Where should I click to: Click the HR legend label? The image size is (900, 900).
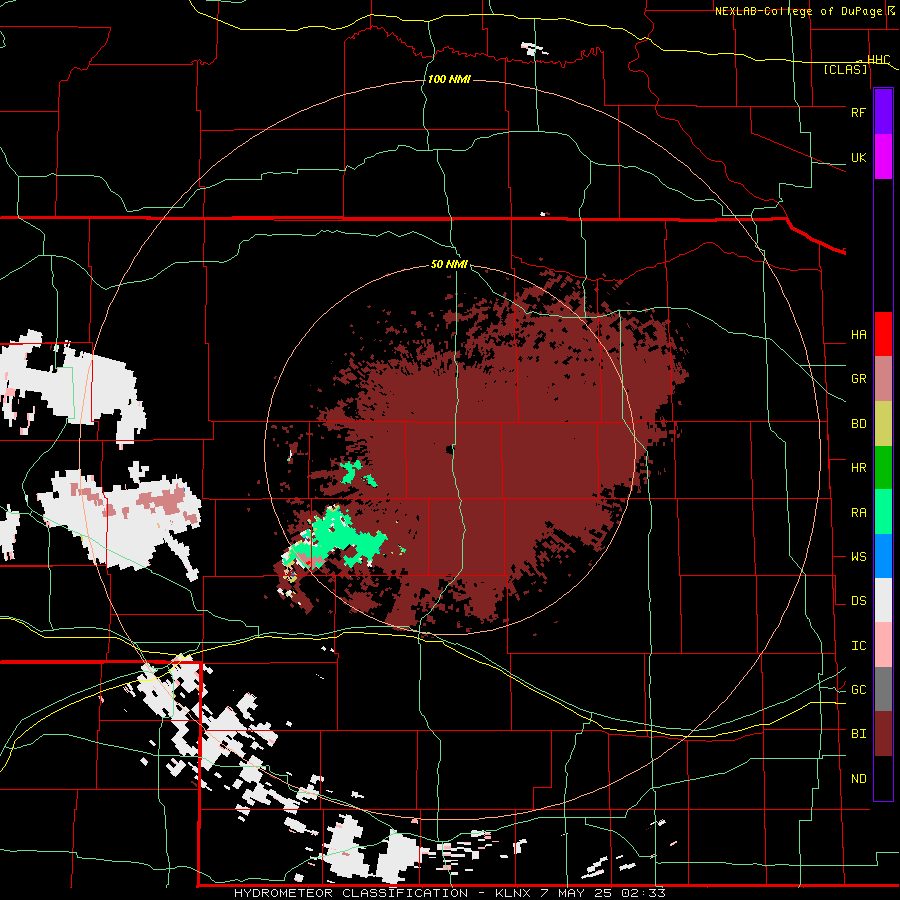tap(858, 468)
